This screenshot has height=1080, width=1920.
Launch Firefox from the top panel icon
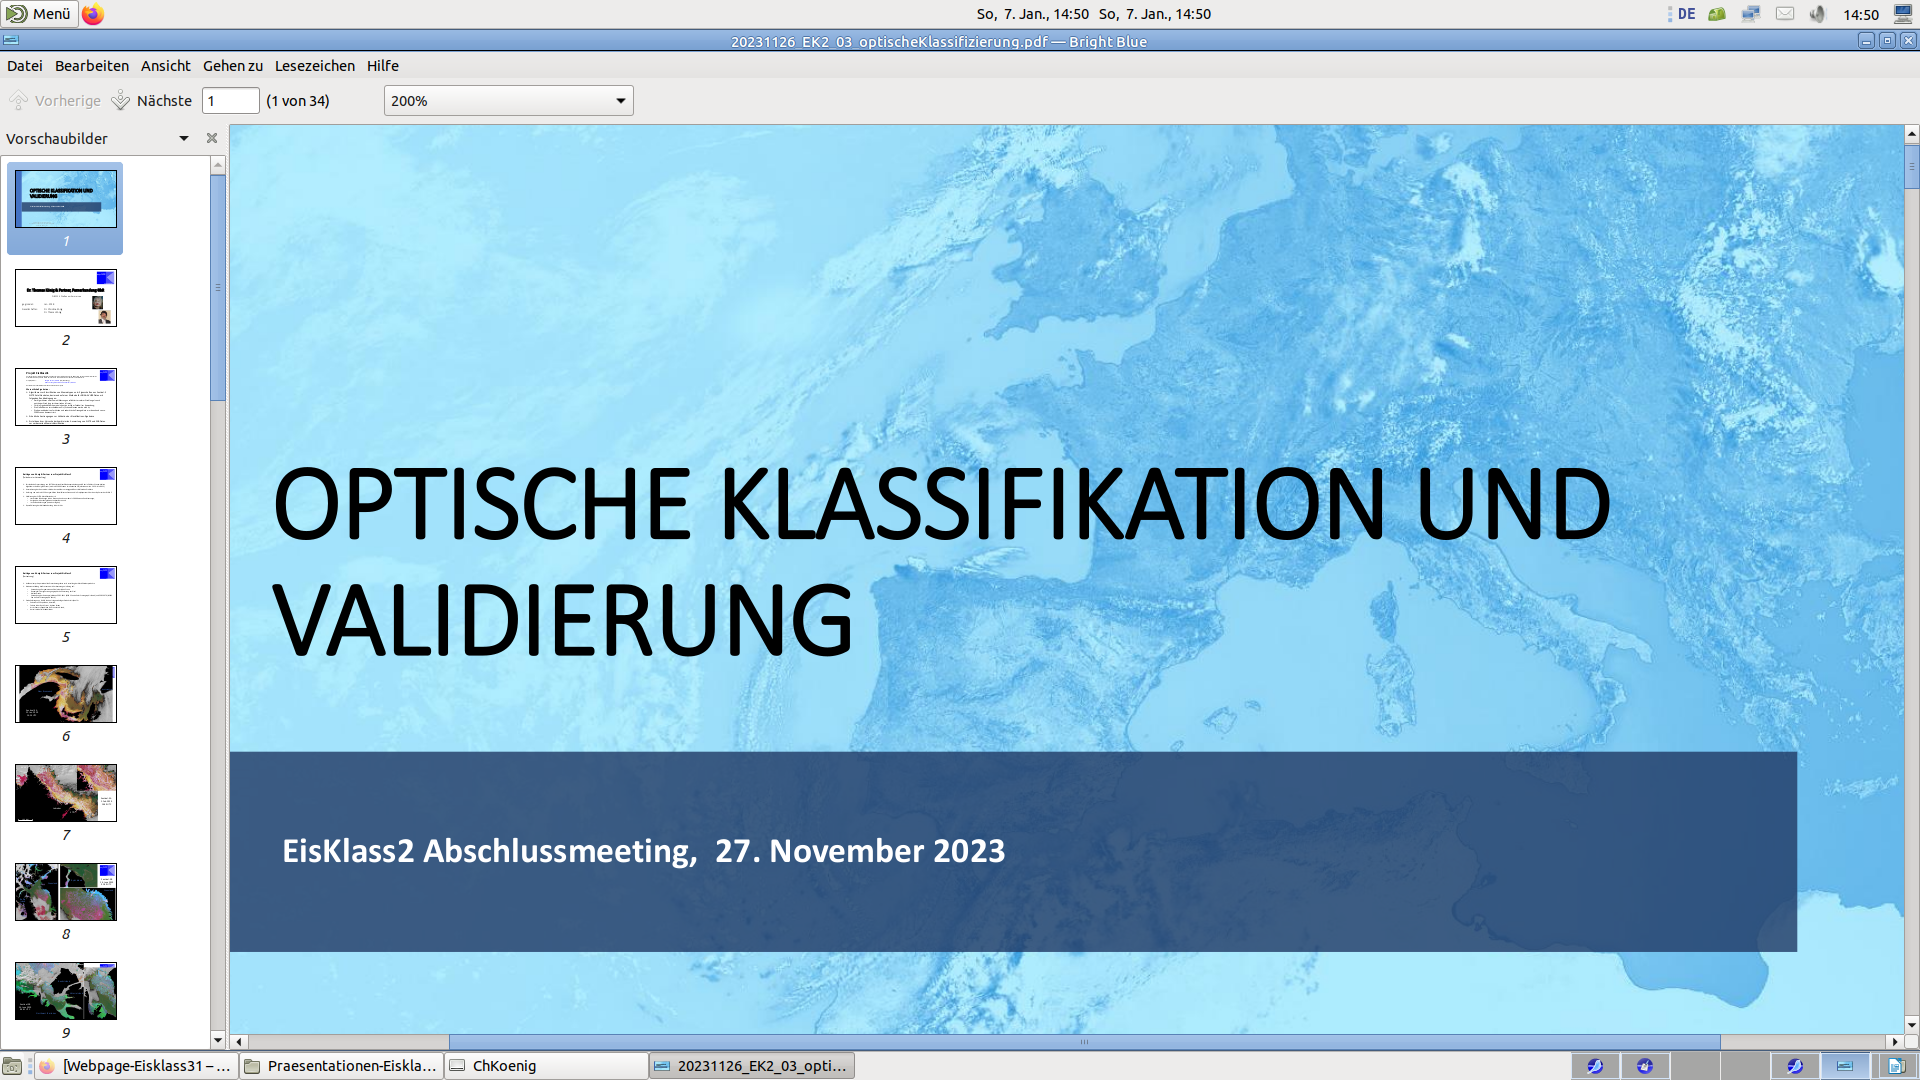coord(93,14)
